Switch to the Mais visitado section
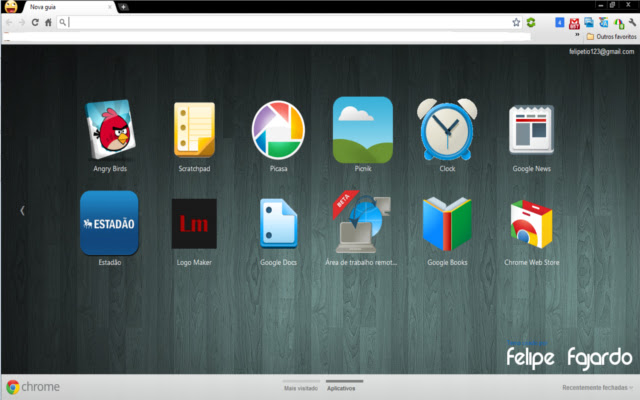This screenshot has height=400, width=640. (301, 388)
